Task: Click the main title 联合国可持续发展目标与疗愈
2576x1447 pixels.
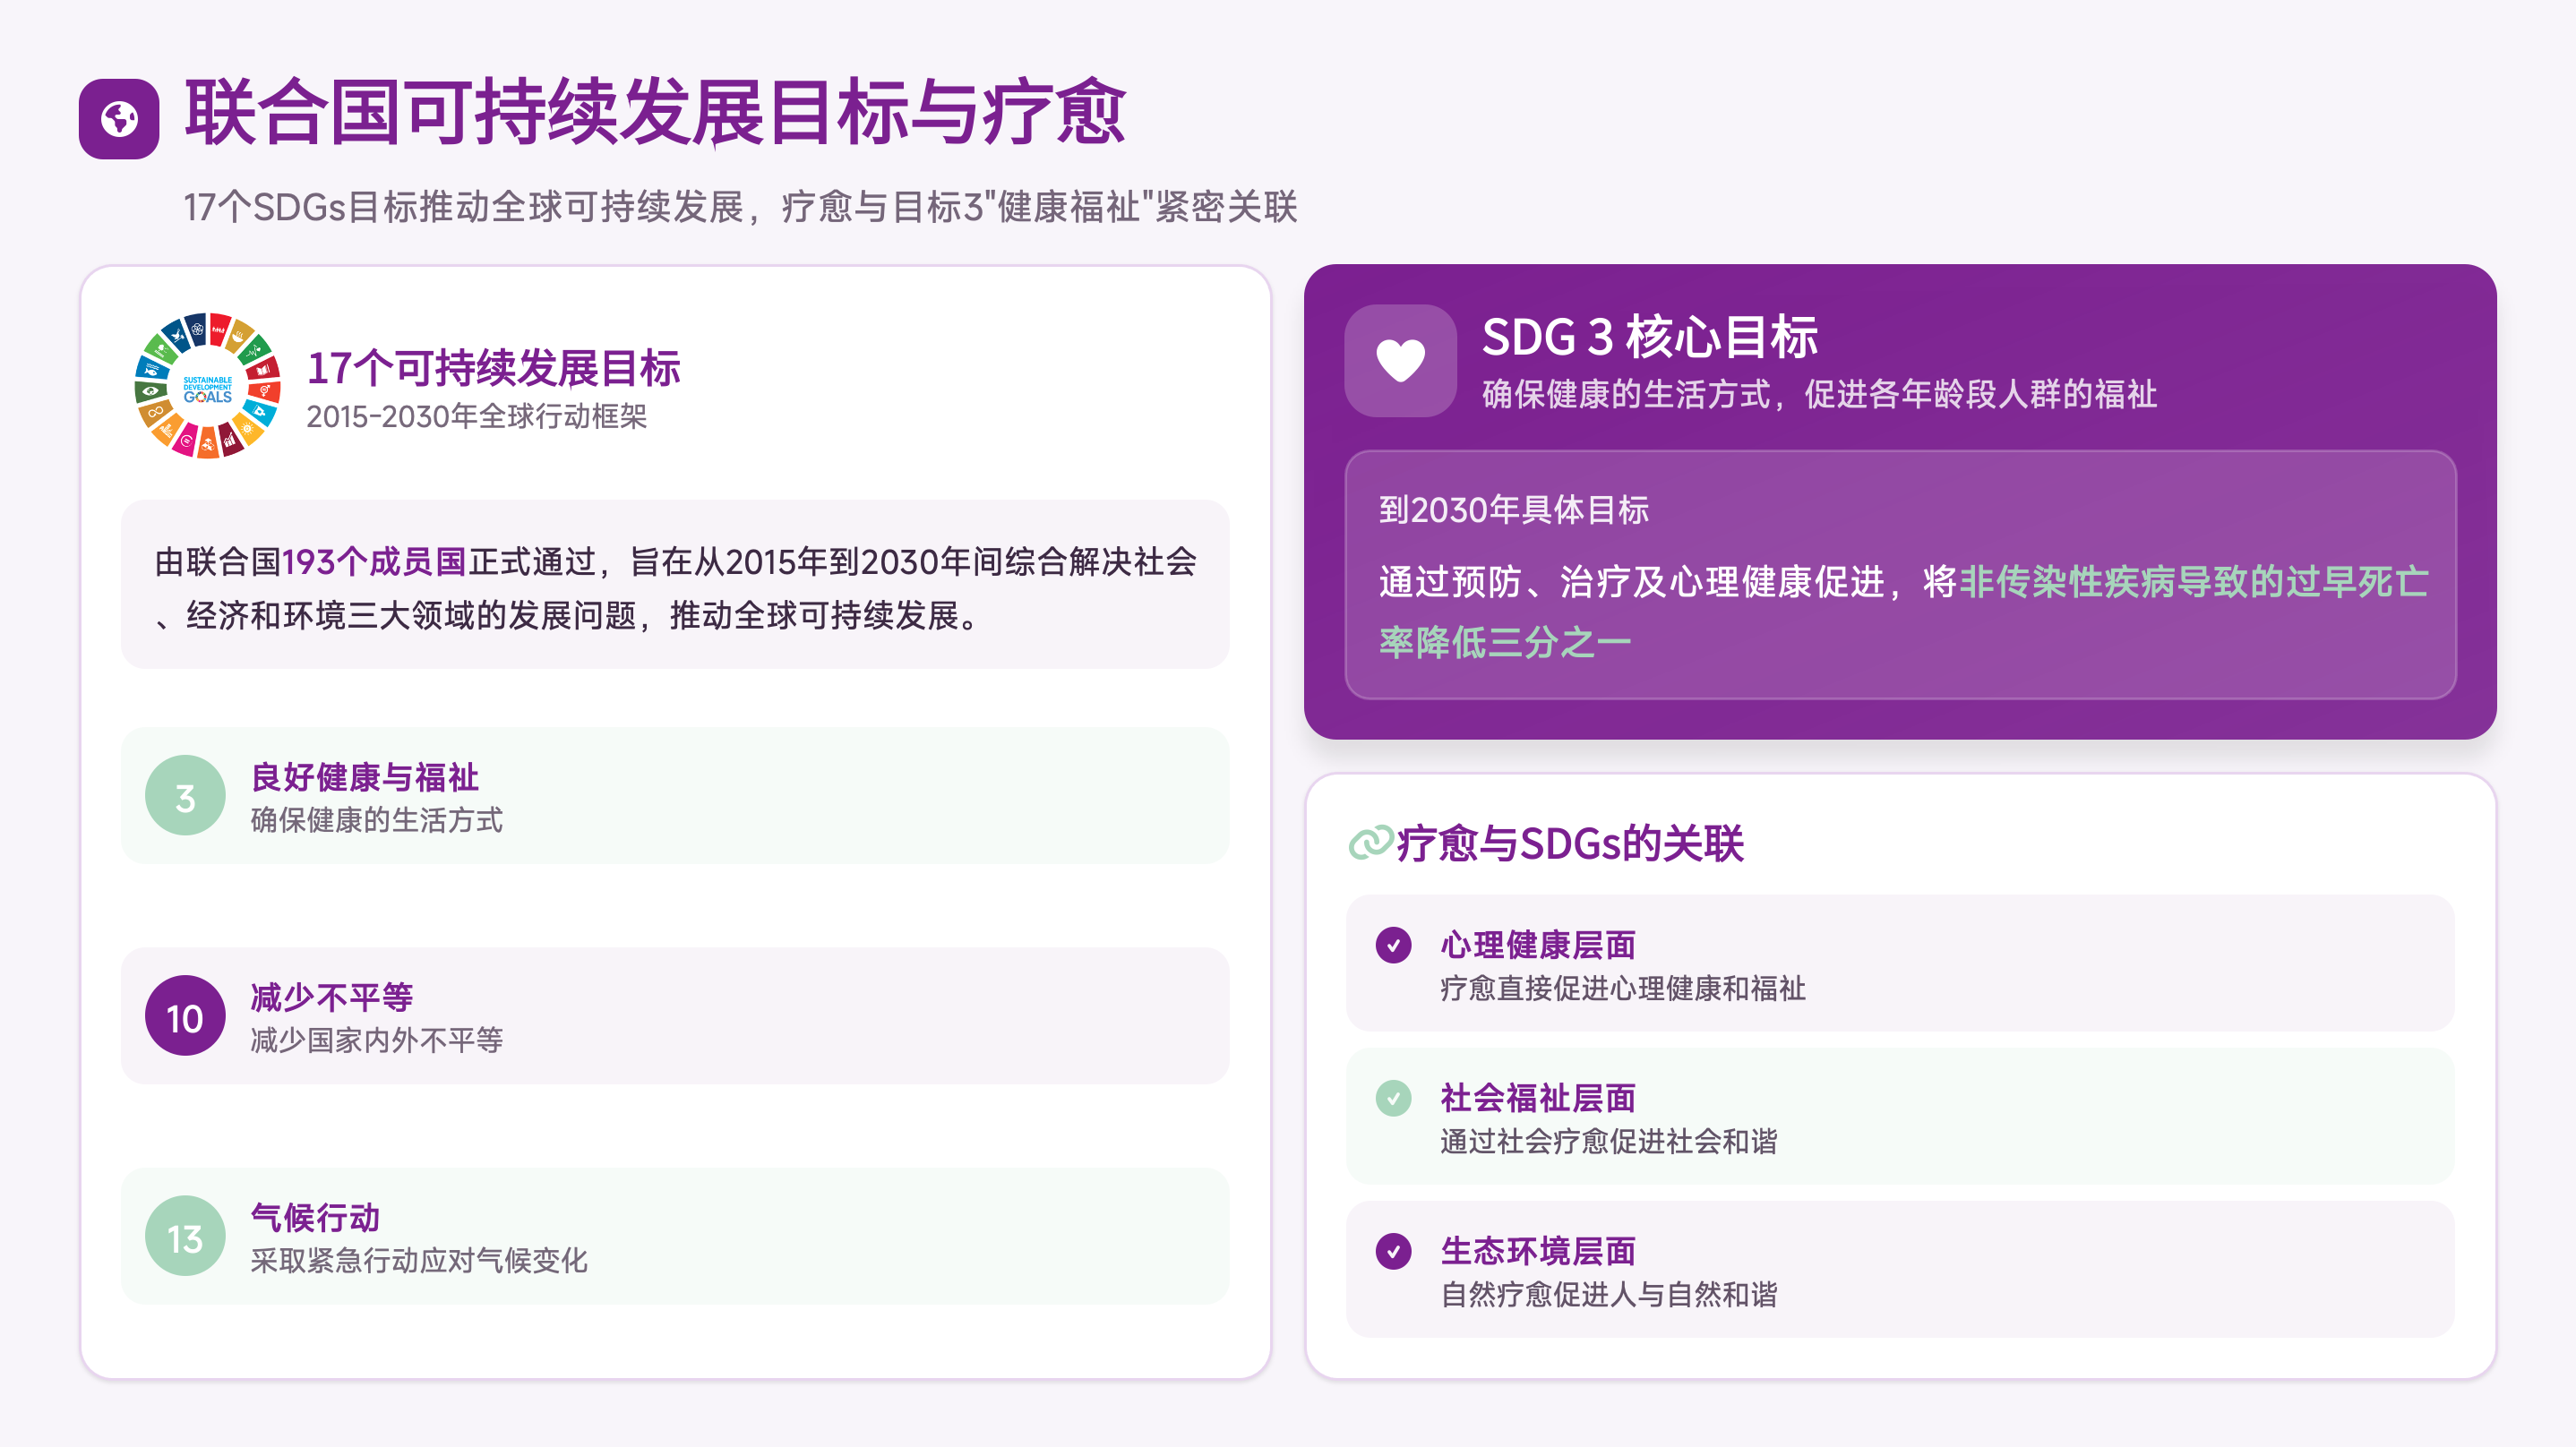Action: [x=656, y=112]
